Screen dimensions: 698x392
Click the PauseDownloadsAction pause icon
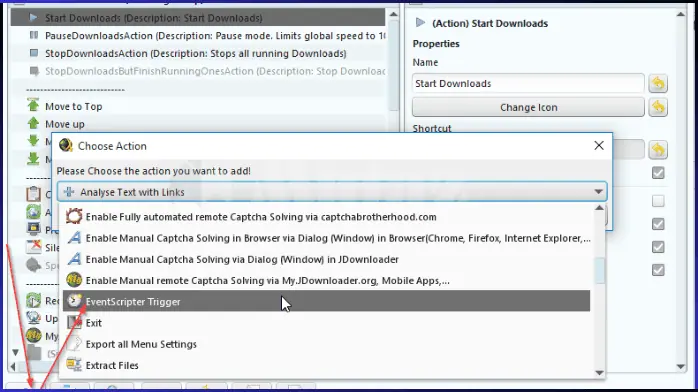pyautogui.click(x=34, y=35)
